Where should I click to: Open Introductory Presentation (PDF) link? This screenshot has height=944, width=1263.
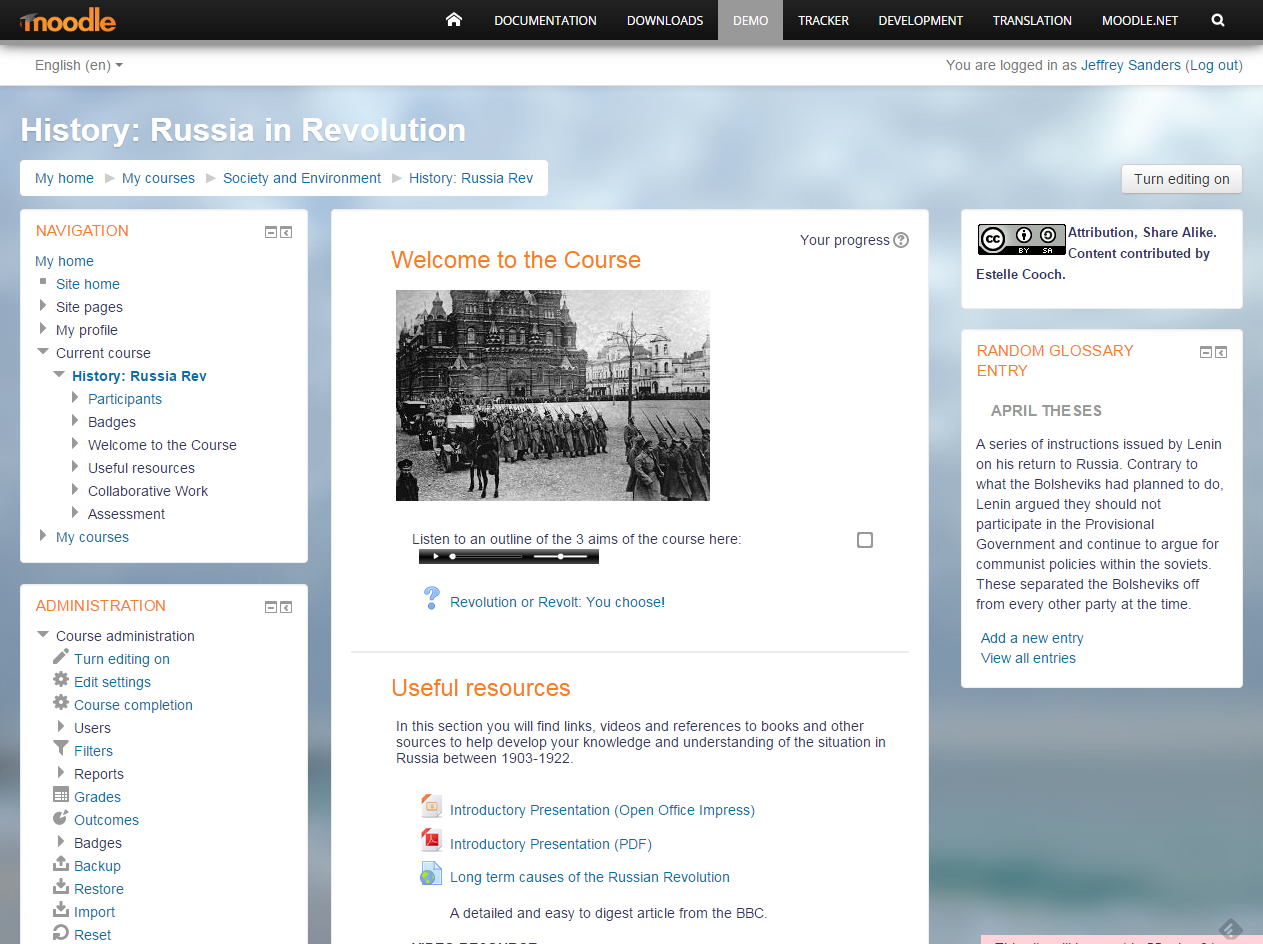[x=551, y=844]
